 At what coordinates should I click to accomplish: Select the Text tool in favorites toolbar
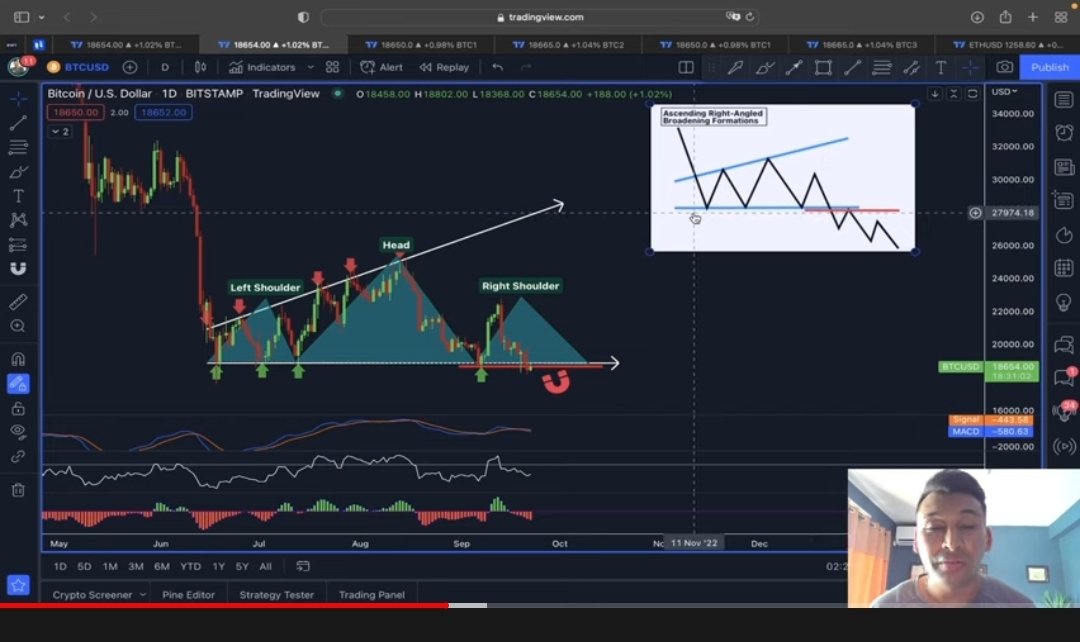tap(940, 68)
